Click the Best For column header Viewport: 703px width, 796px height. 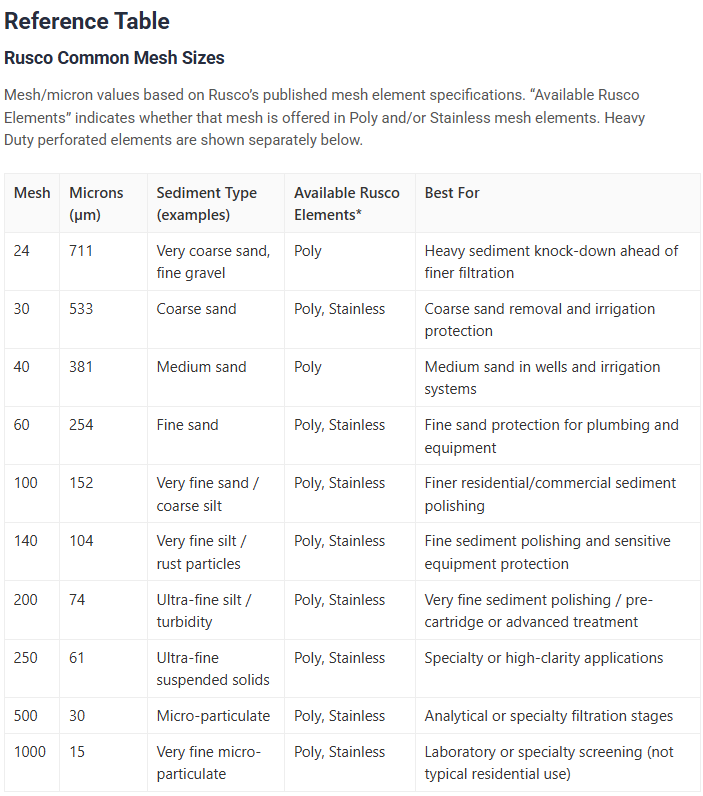click(452, 193)
